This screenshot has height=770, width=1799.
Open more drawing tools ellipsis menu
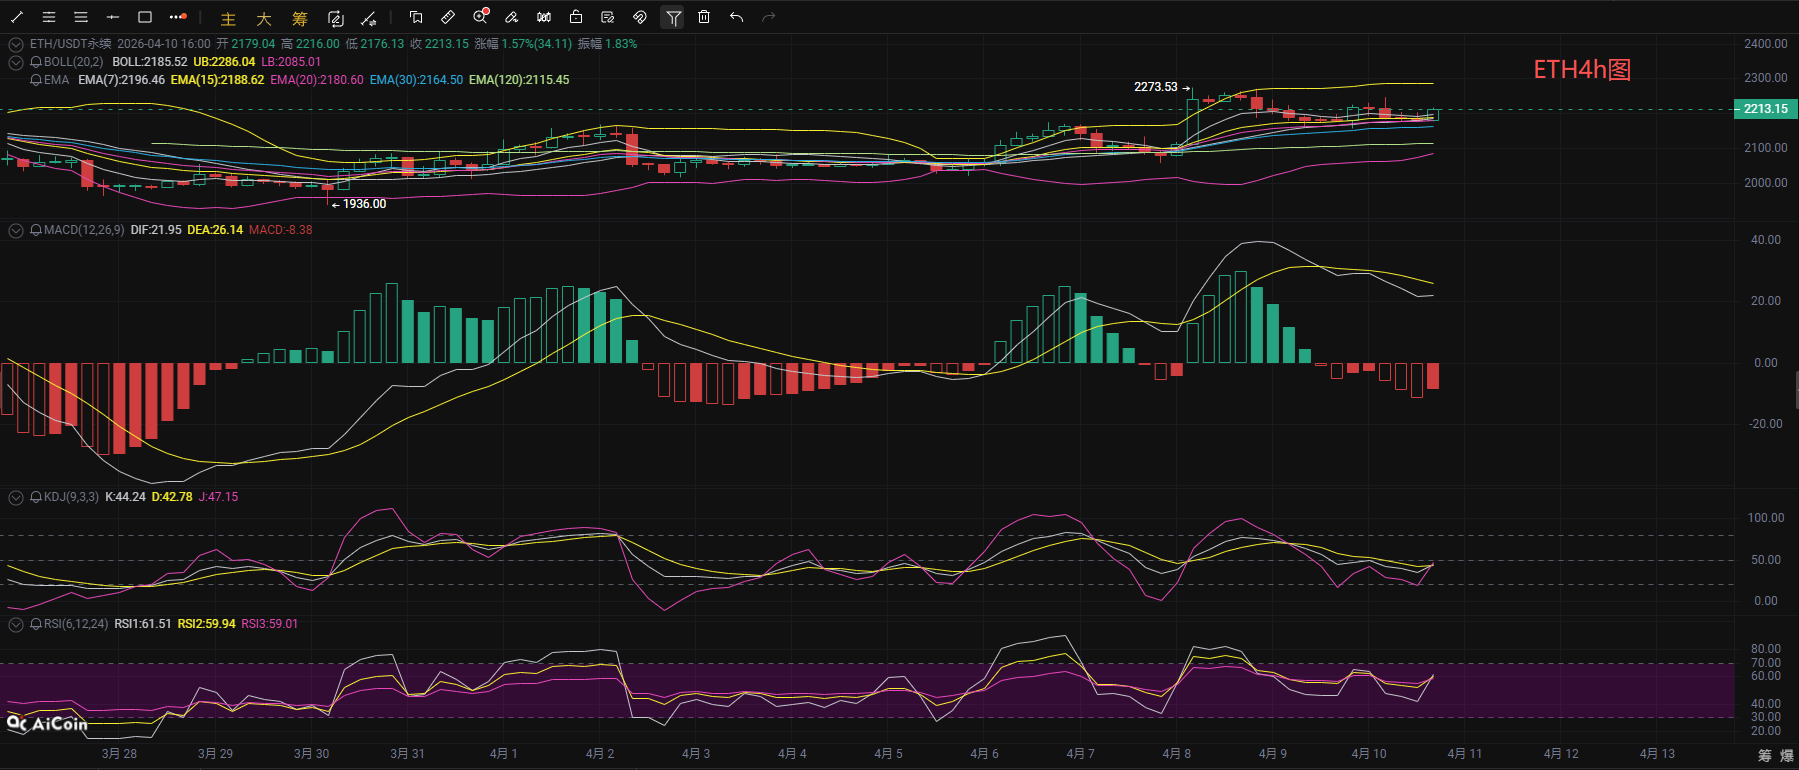pyautogui.click(x=178, y=17)
